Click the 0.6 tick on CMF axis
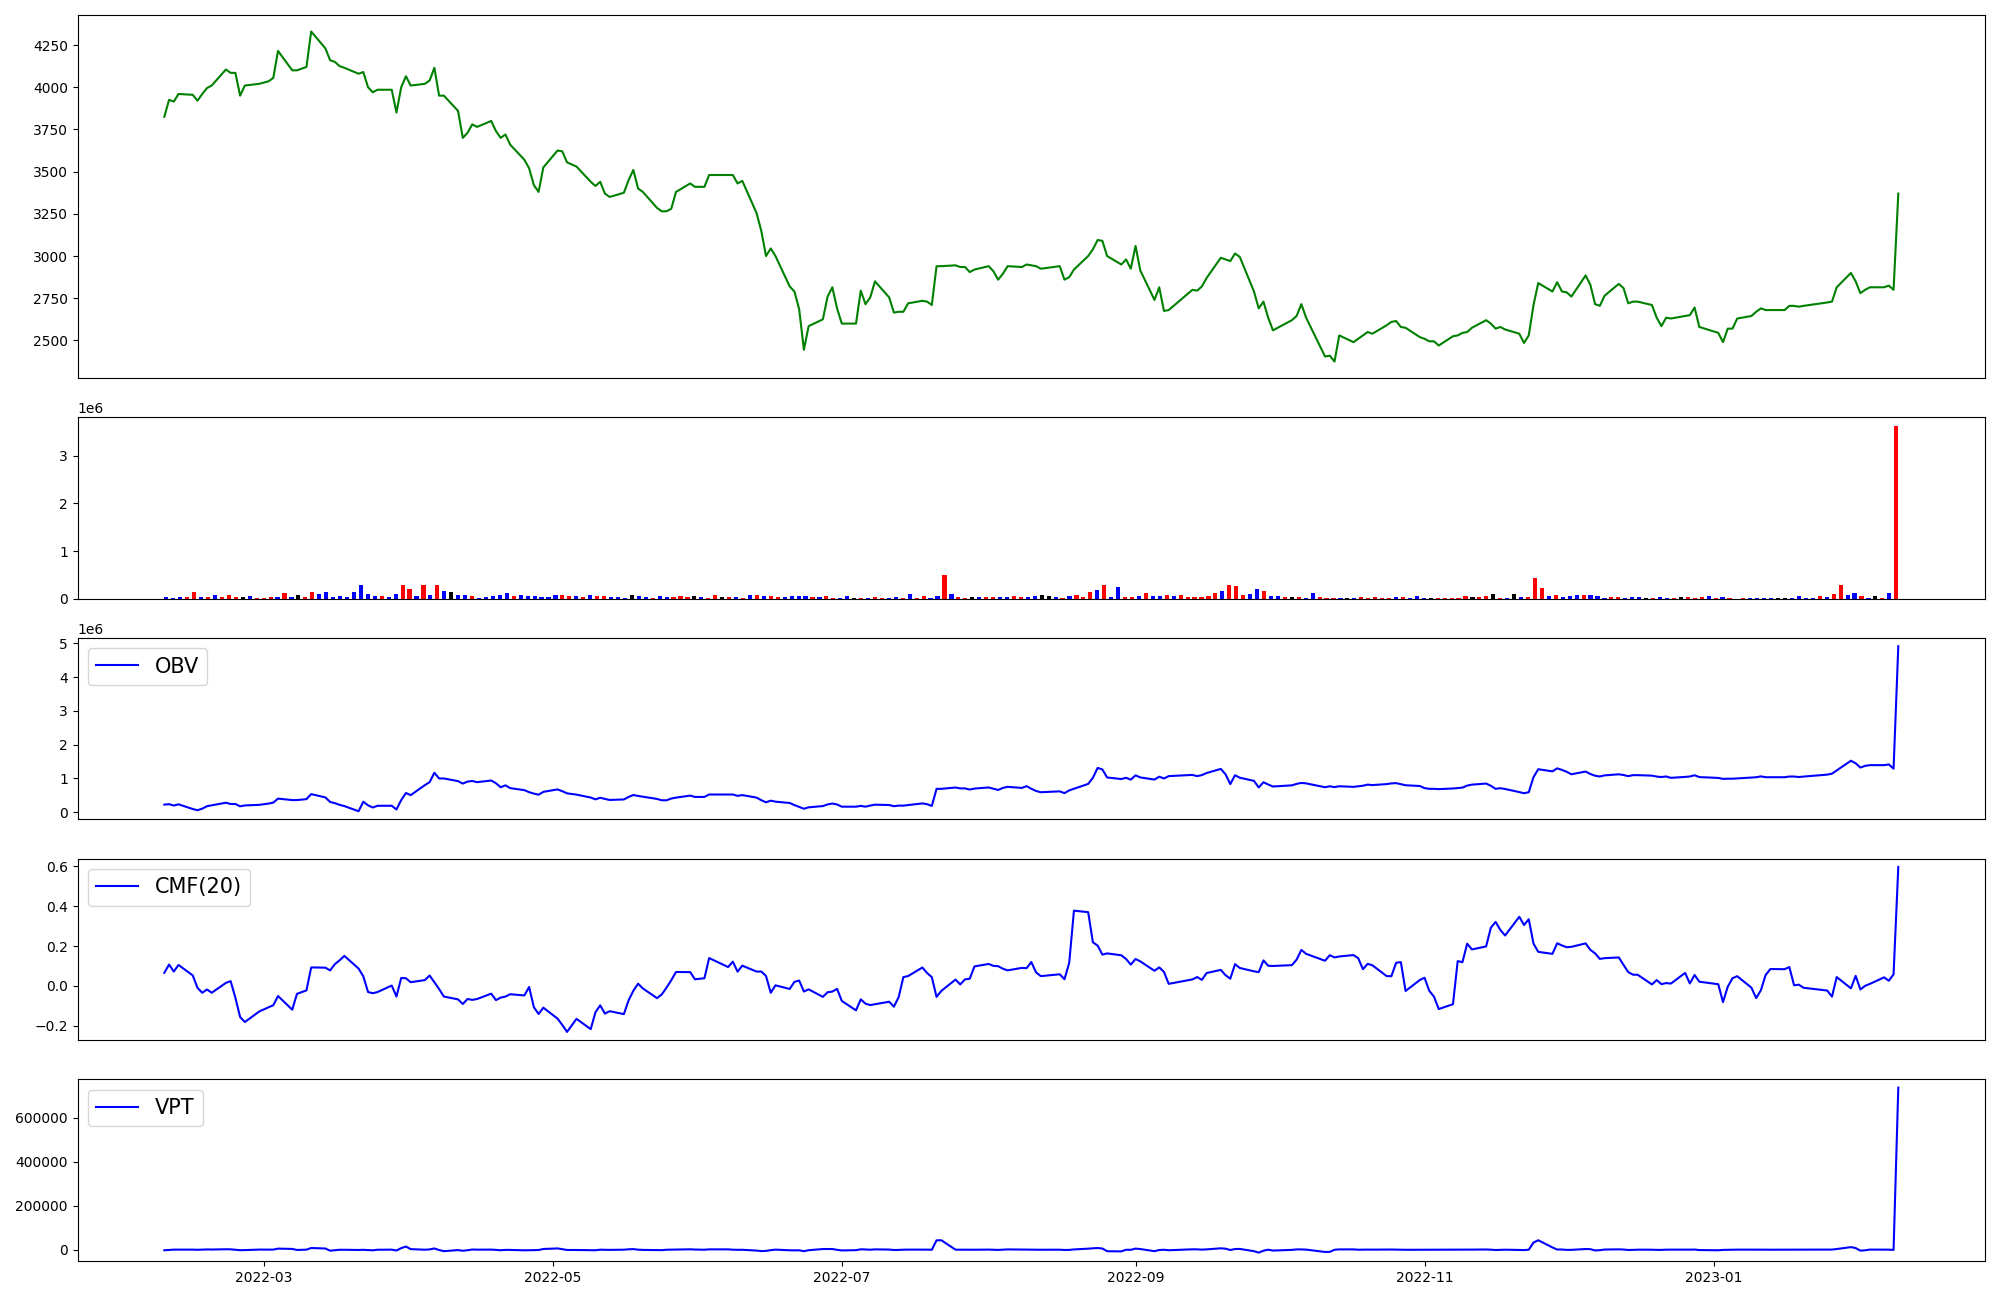2000x1300 pixels. tap(58, 867)
